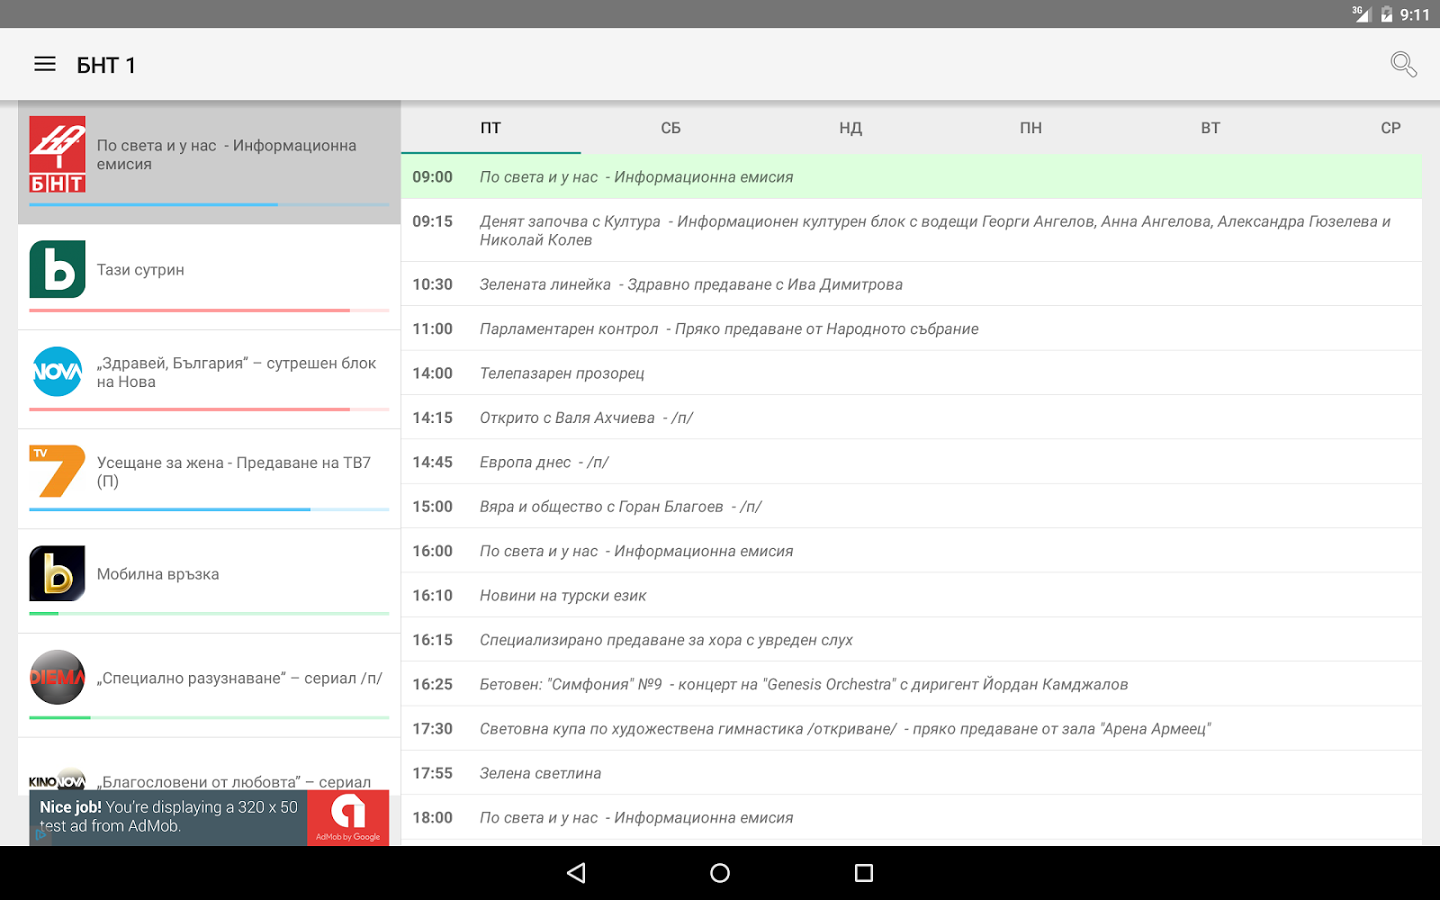Open the 14:00 Телепазарен прозорец entry
This screenshot has width=1440, height=900.
click(x=562, y=373)
